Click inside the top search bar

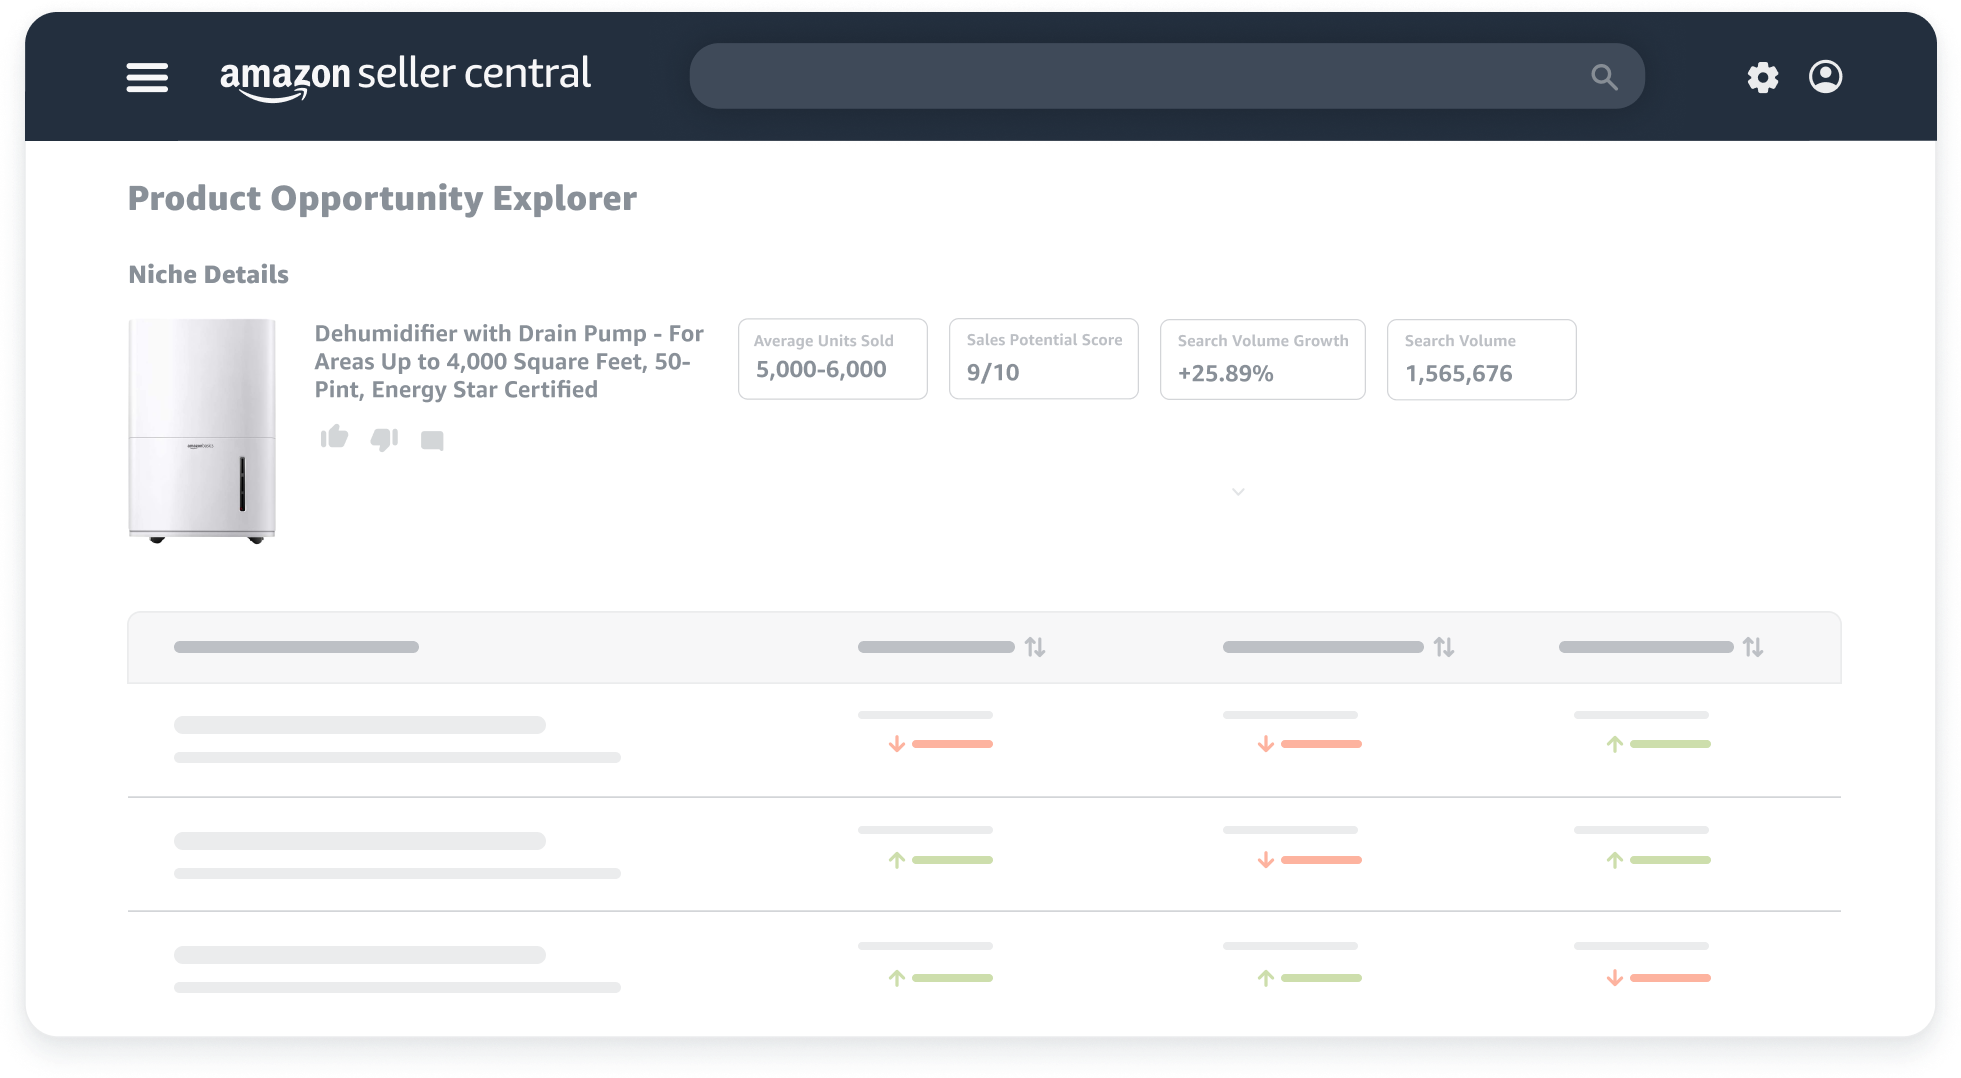tap(1167, 76)
